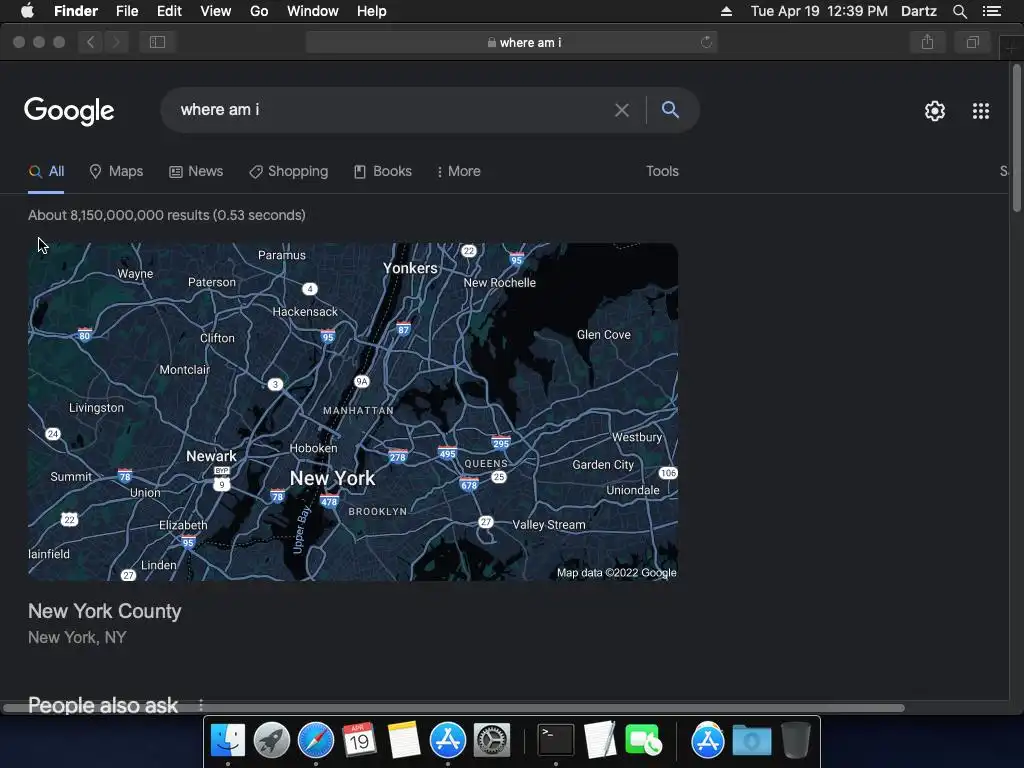
Task: Select the All results tab
Action: pyautogui.click(x=46, y=172)
